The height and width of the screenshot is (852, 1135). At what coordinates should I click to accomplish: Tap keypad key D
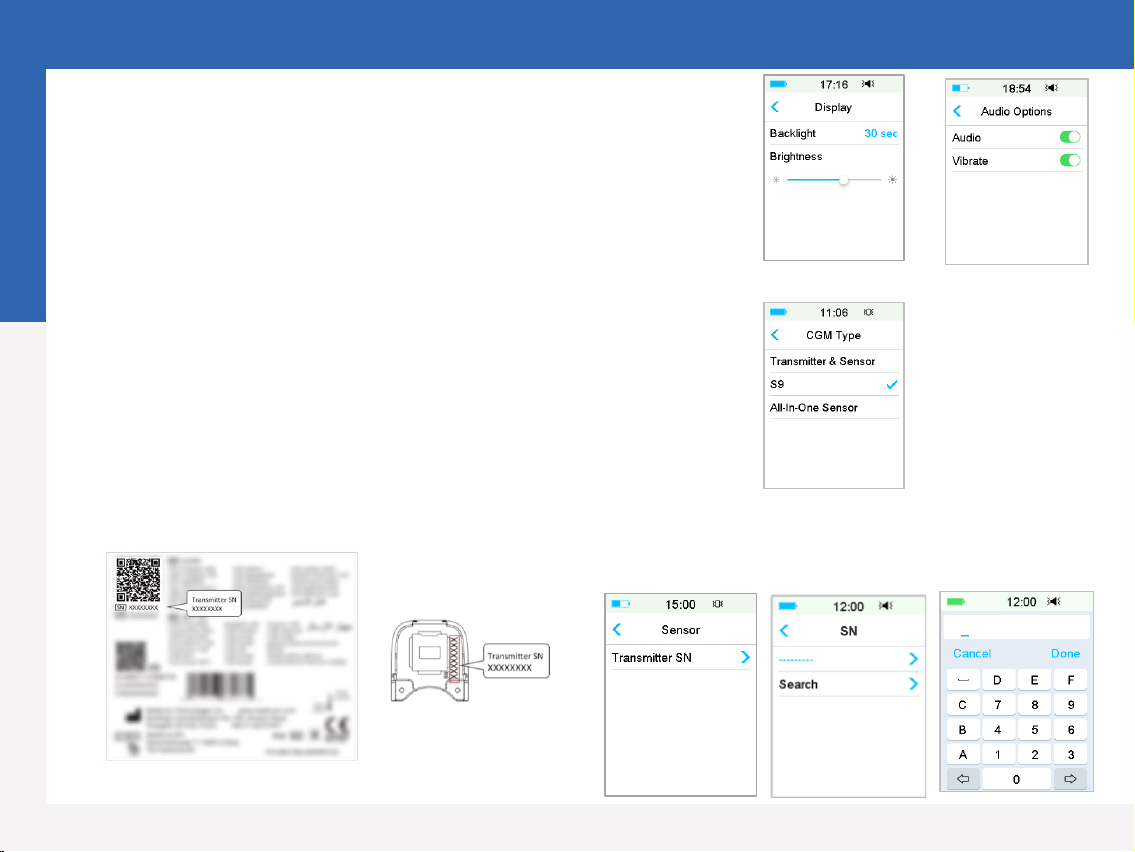tap(998, 680)
